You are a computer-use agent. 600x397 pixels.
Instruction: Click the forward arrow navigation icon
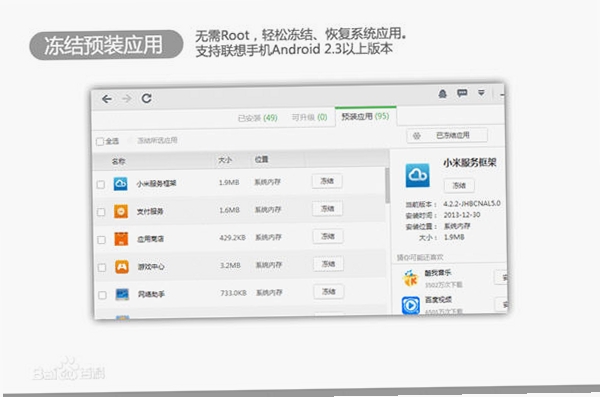point(126,99)
